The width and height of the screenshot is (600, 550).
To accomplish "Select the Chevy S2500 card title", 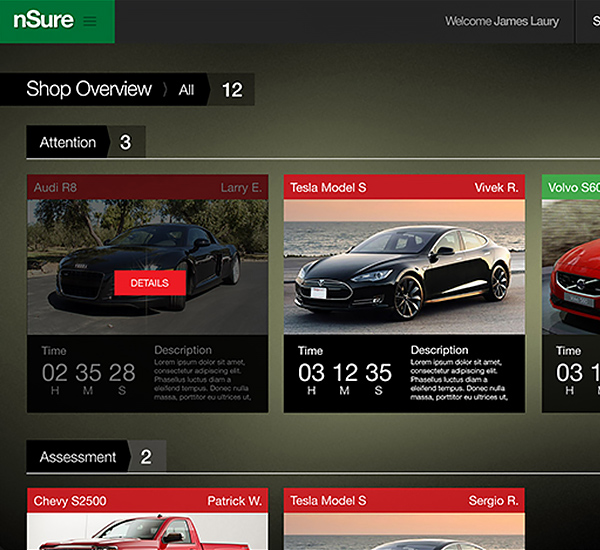I will (x=70, y=501).
